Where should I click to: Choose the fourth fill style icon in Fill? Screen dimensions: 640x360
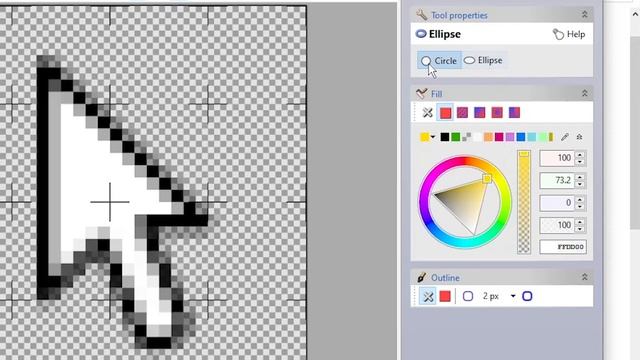[x=497, y=113]
